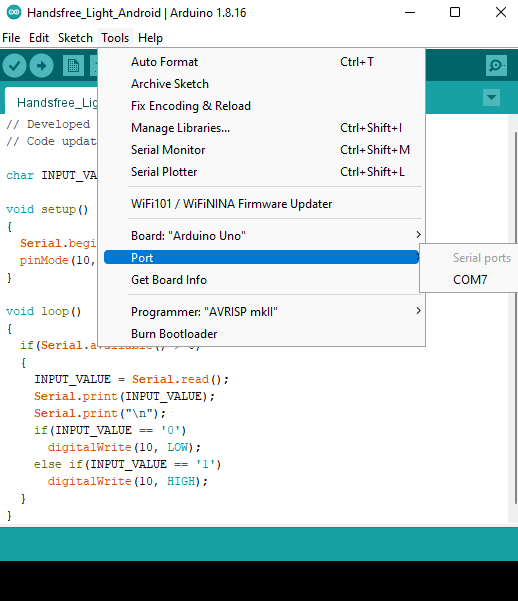The image size is (518, 601).
Task: Click the "Serial ports" submenu header
Action: (x=482, y=258)
